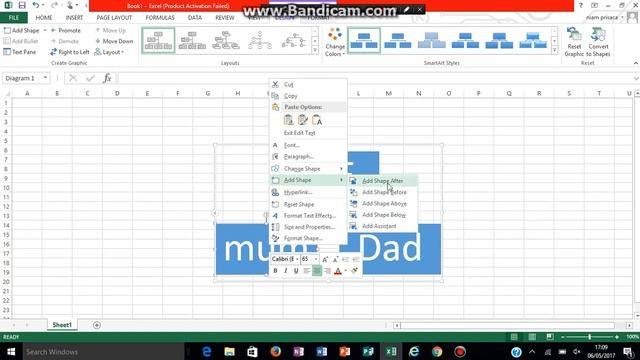Viewport: 640px width, 360px height.
Task: Click the Page Layout view icon in status bar
Action: pos(532,337)
